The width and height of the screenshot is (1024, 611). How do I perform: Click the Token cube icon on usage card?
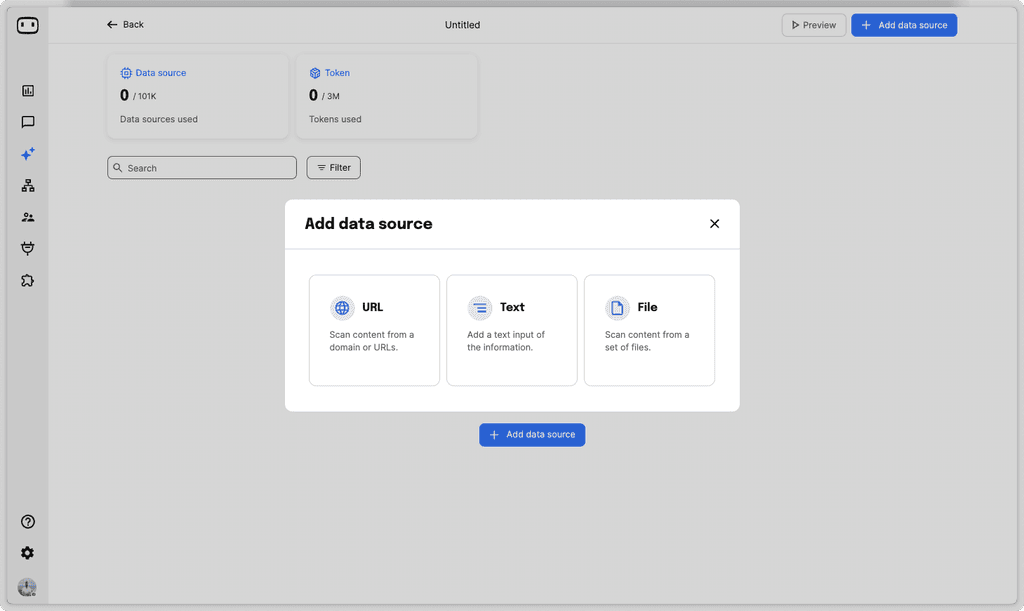pyautogui.click(x=313, y=72)
